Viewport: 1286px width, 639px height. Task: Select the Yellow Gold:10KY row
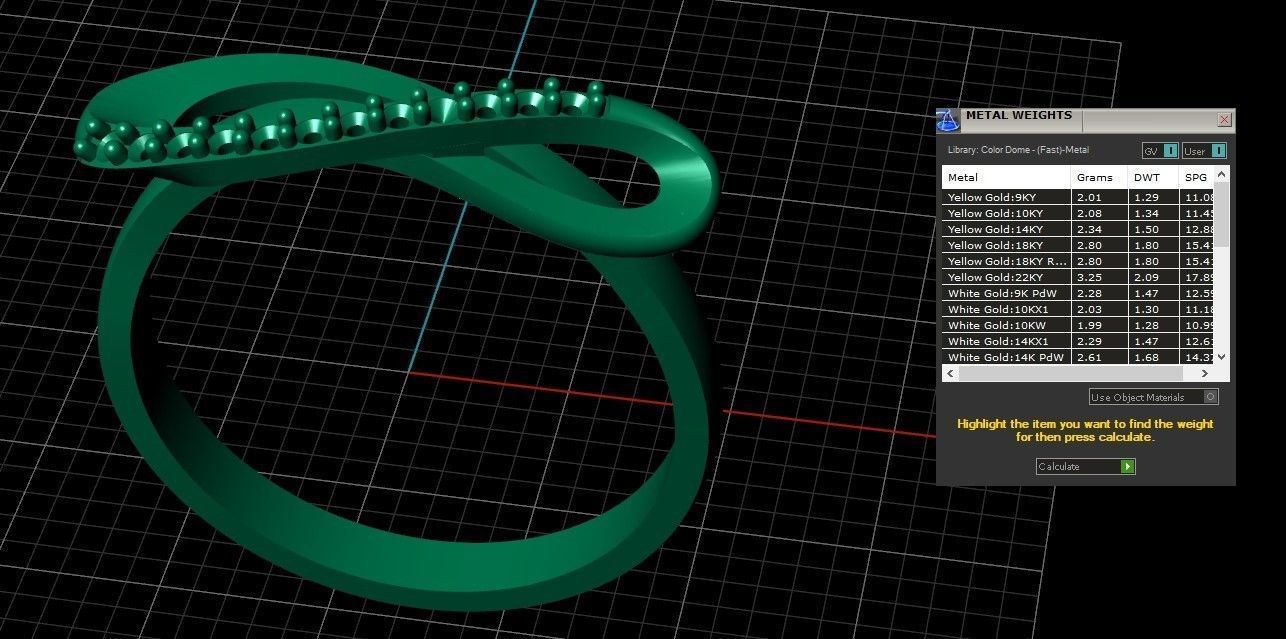click(x=1079, y=213)
